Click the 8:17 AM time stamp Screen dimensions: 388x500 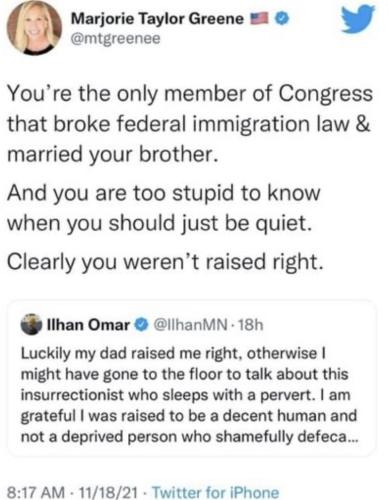tap(35, 492)
